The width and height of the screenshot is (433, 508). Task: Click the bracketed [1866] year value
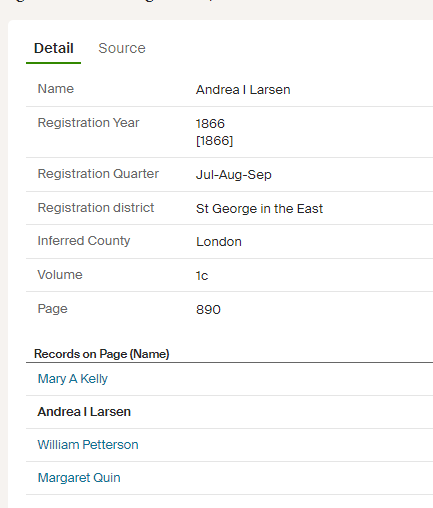[x=214, y=141]
